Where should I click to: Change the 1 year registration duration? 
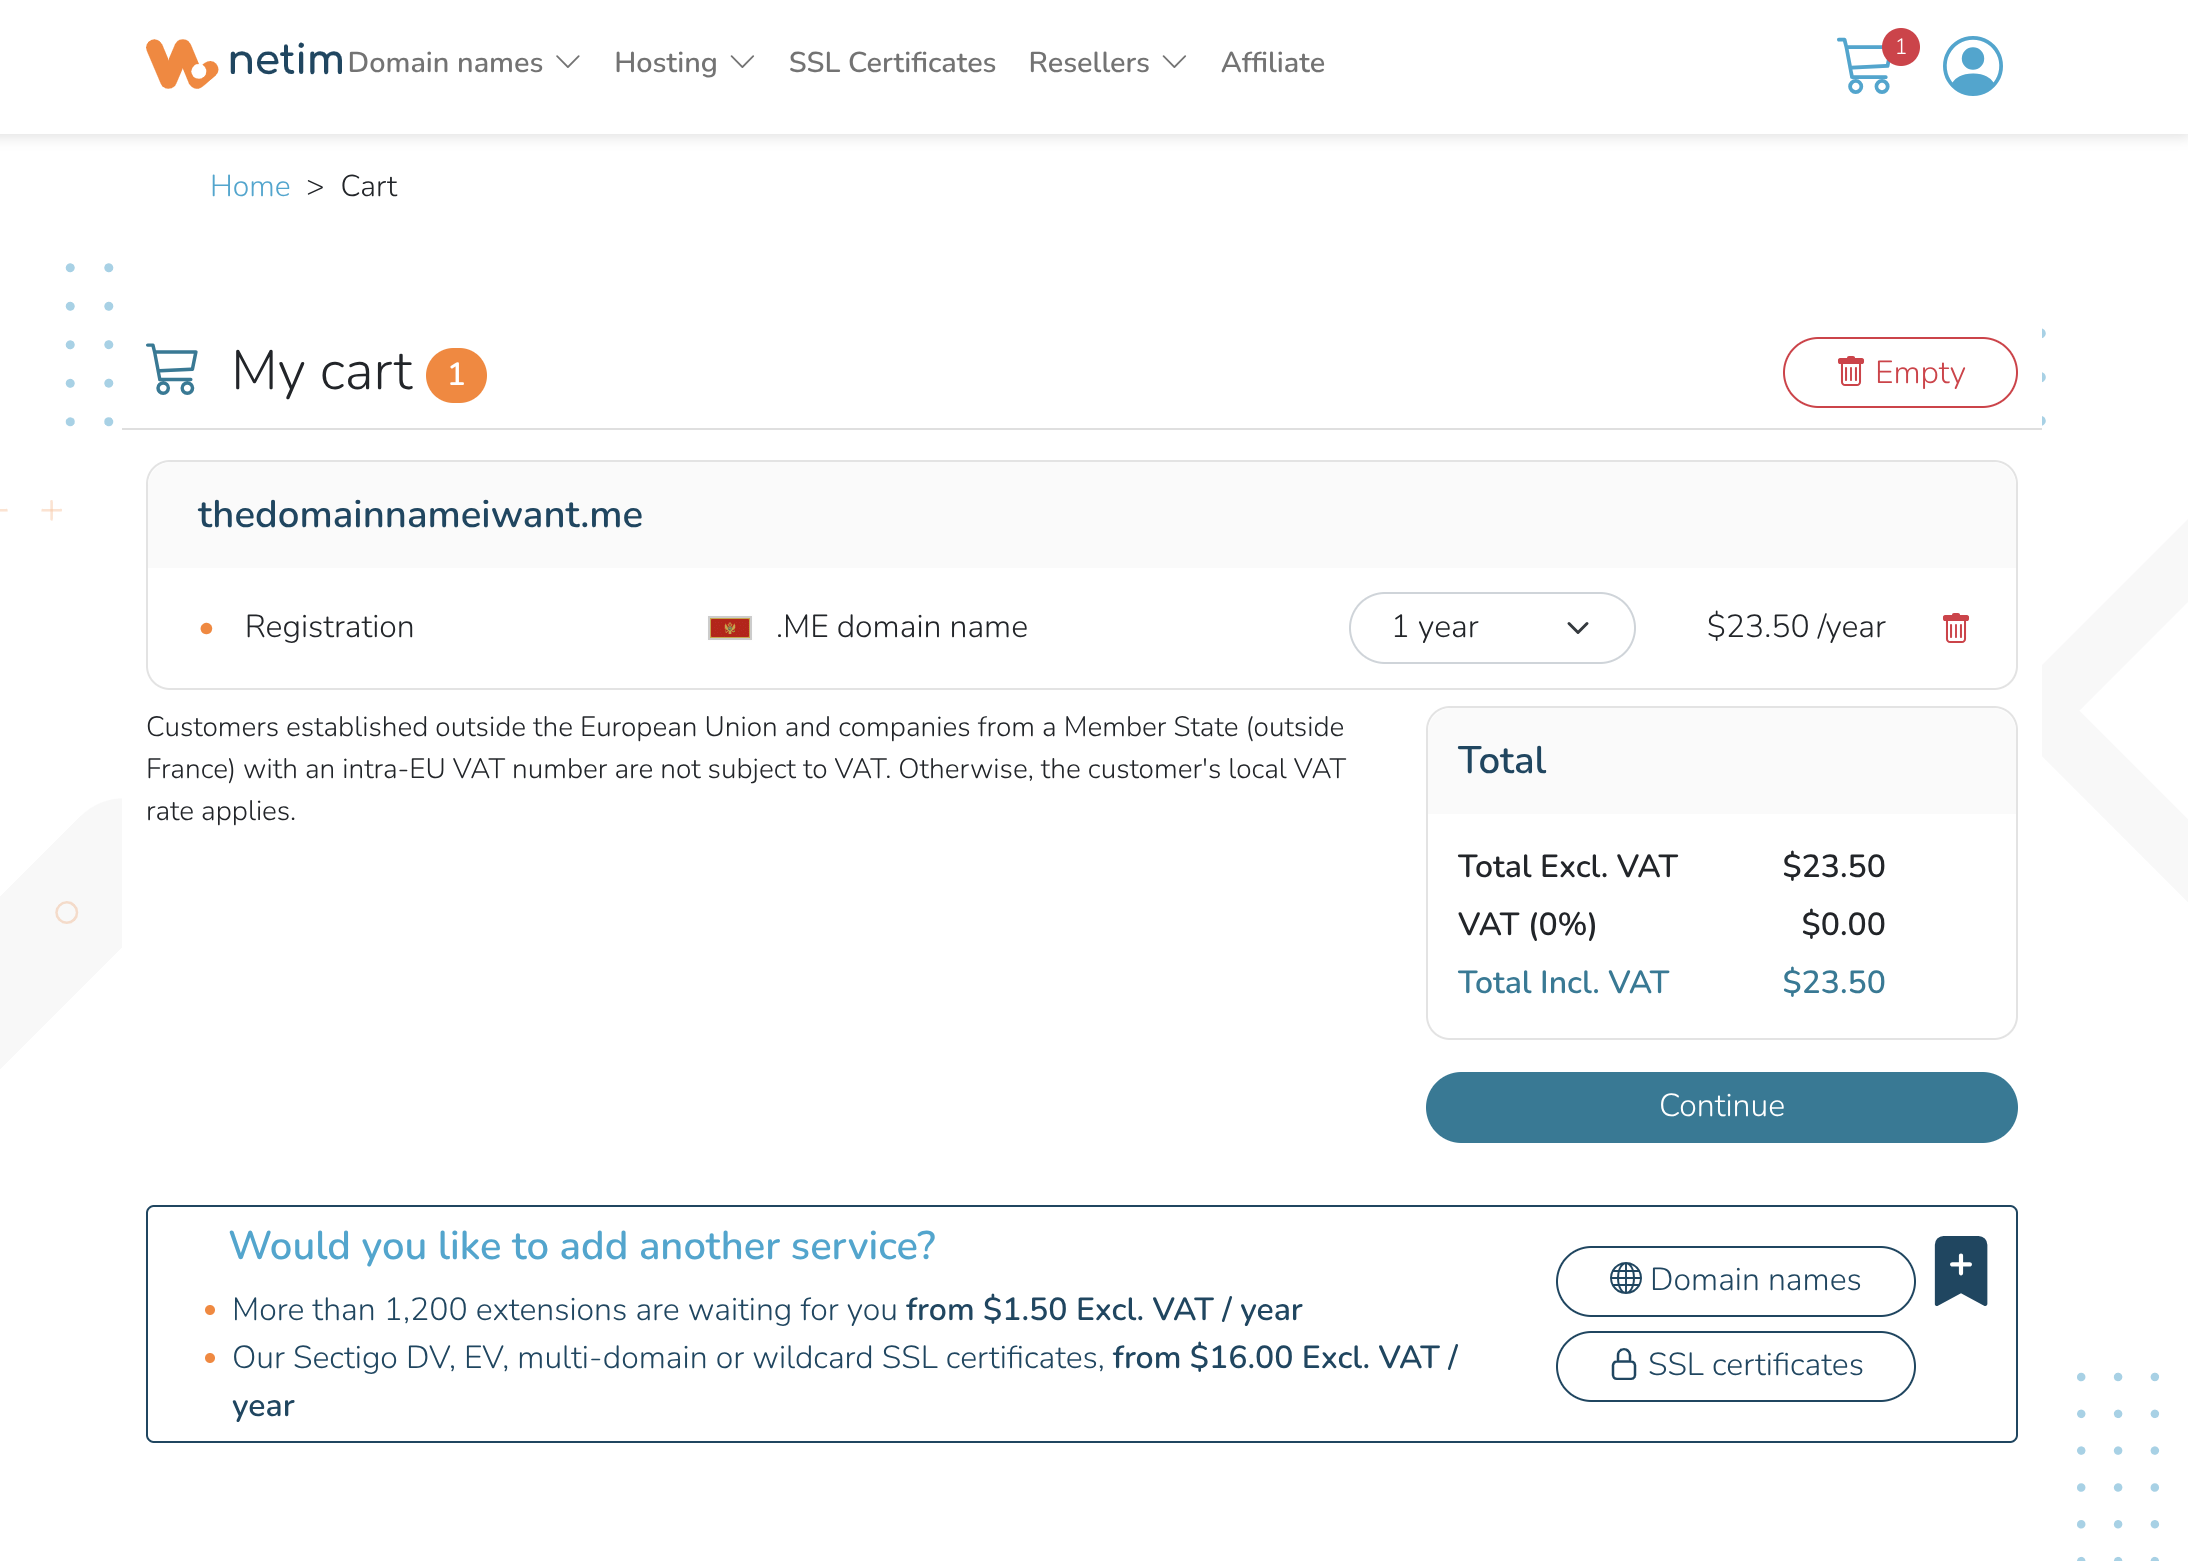click(1491, 627)
